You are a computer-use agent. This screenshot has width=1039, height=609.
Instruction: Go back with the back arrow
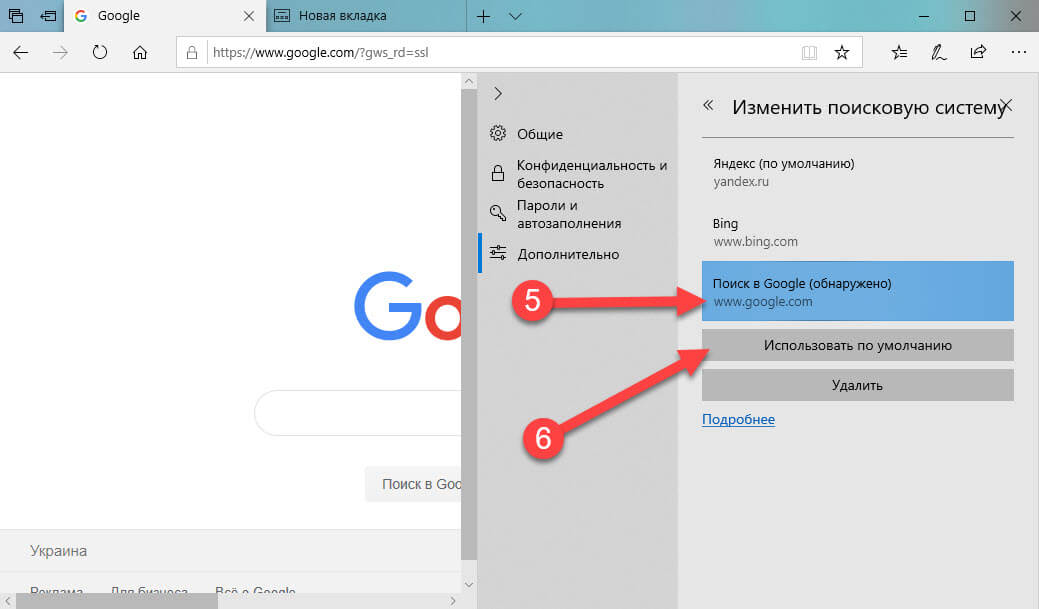[x=21, y=52]
